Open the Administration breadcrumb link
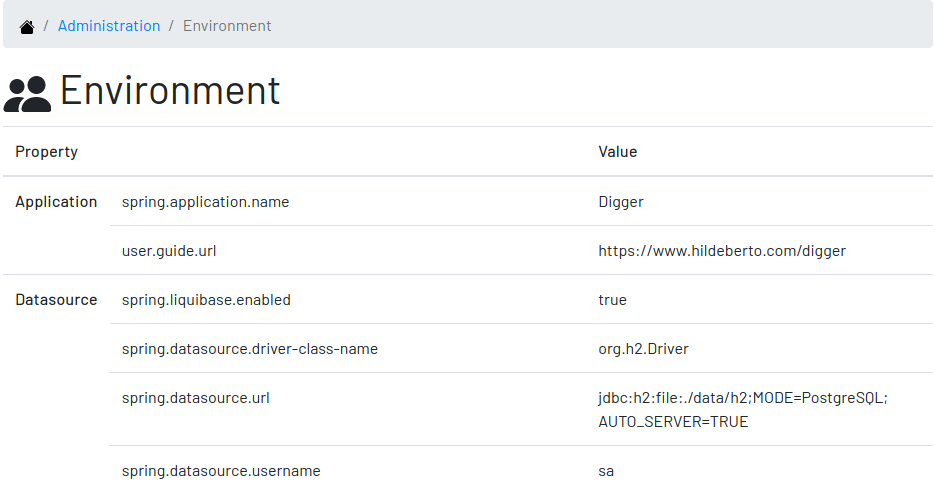 [109, 26]
